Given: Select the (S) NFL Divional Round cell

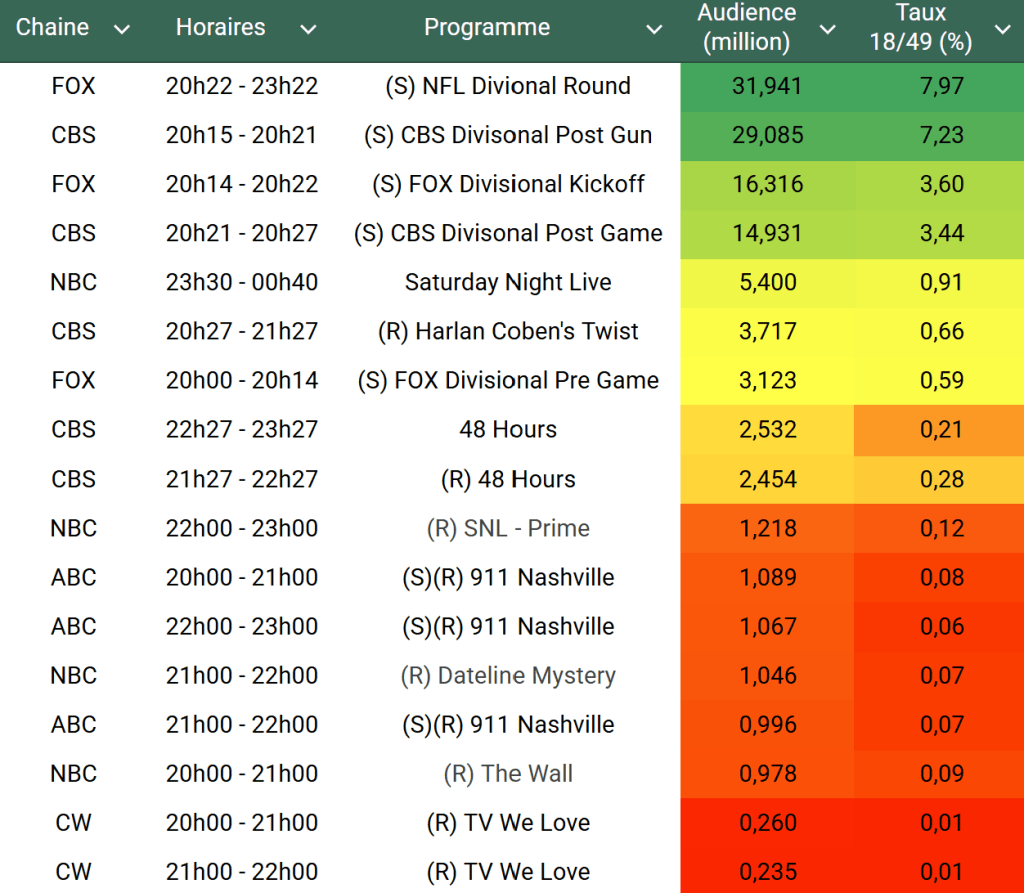Looking at the screenshot, I should [508, 86].
